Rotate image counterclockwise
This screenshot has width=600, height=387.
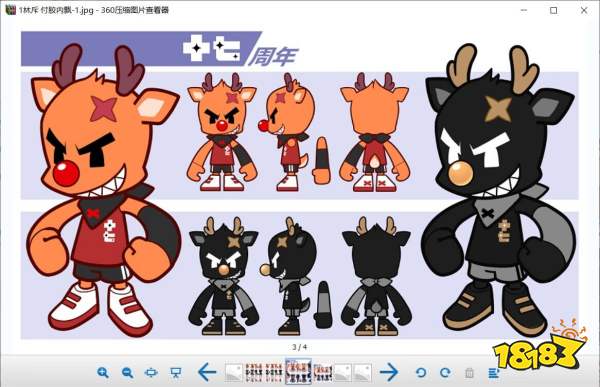(421, 372)
